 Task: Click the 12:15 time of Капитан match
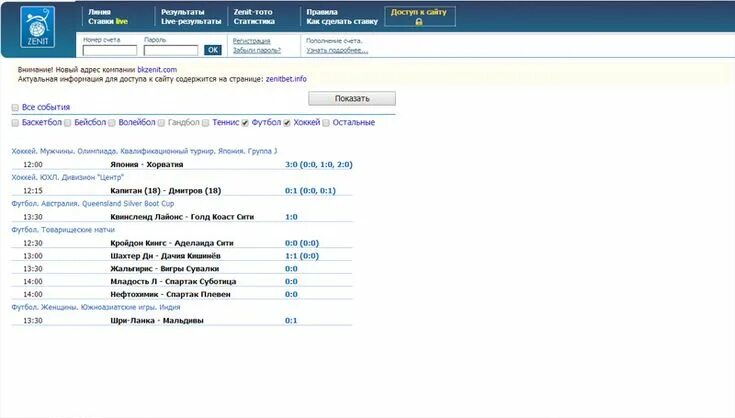coord(33,191)
